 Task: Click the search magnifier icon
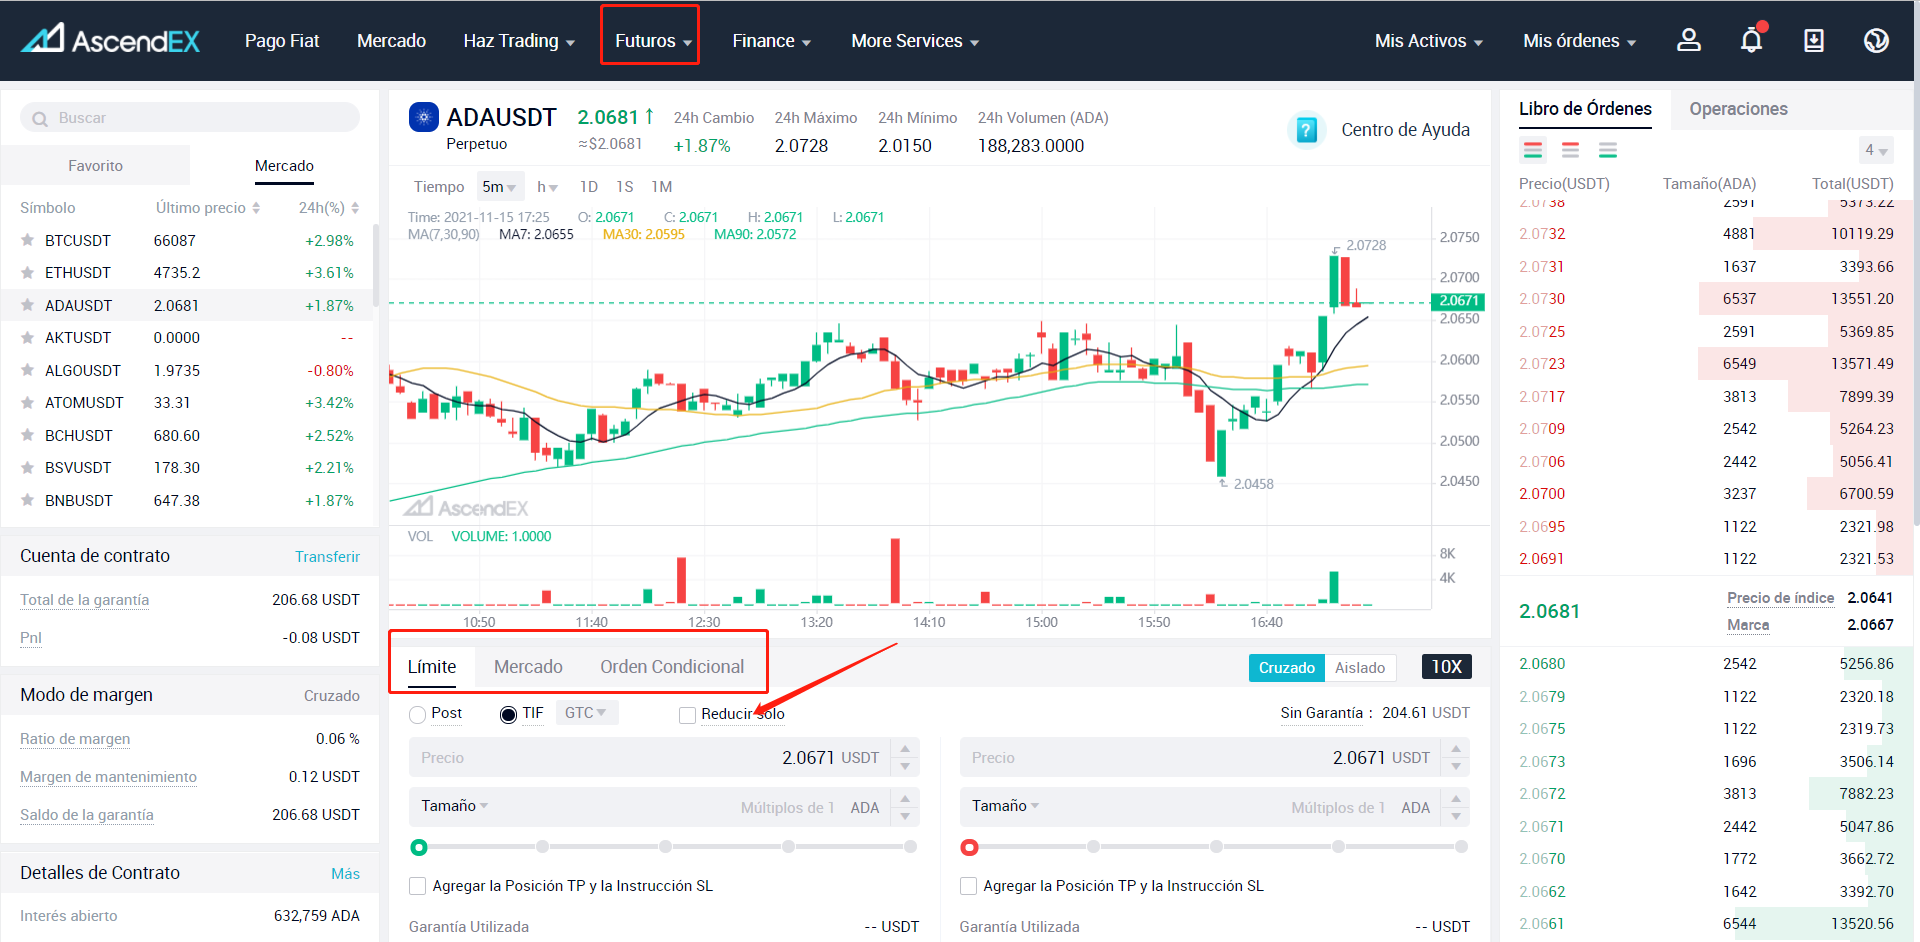point(40,118)
